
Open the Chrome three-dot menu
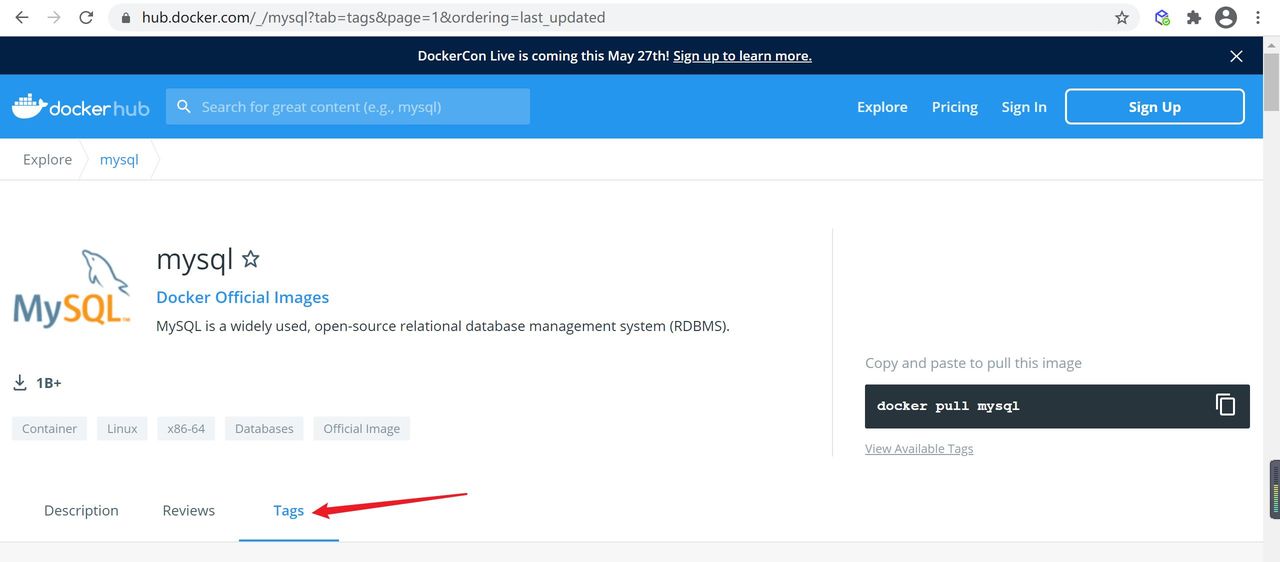[x=1258, y=17]
